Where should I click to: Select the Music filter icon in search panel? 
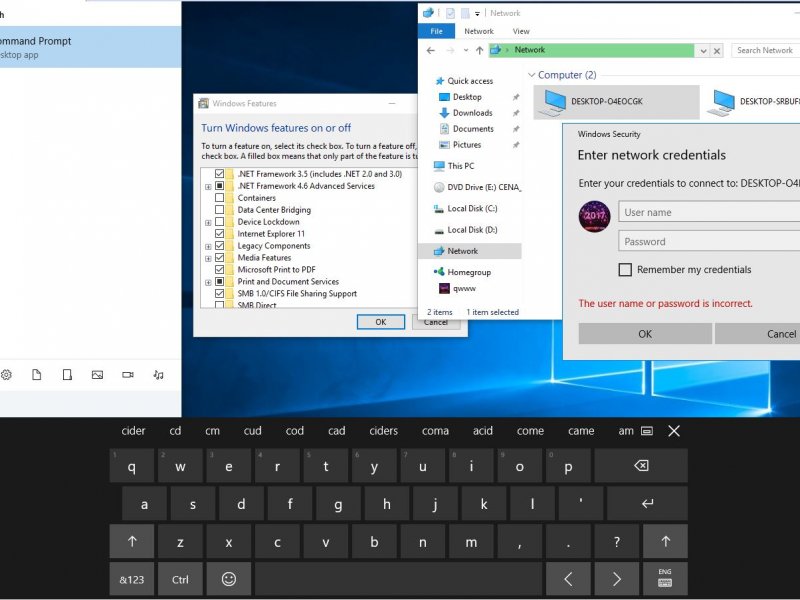pyautogui.click(x=159, y=375)
